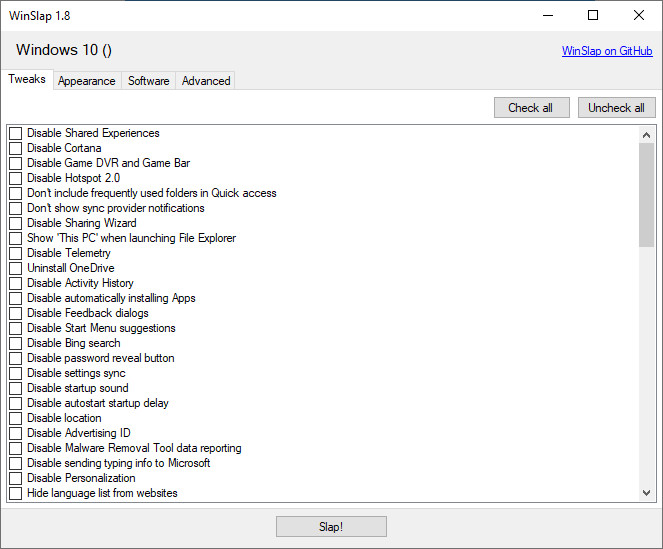Viewport: 663px width, 549px height.
Task: Tick Disable startup sound
Action: [16, 388]
